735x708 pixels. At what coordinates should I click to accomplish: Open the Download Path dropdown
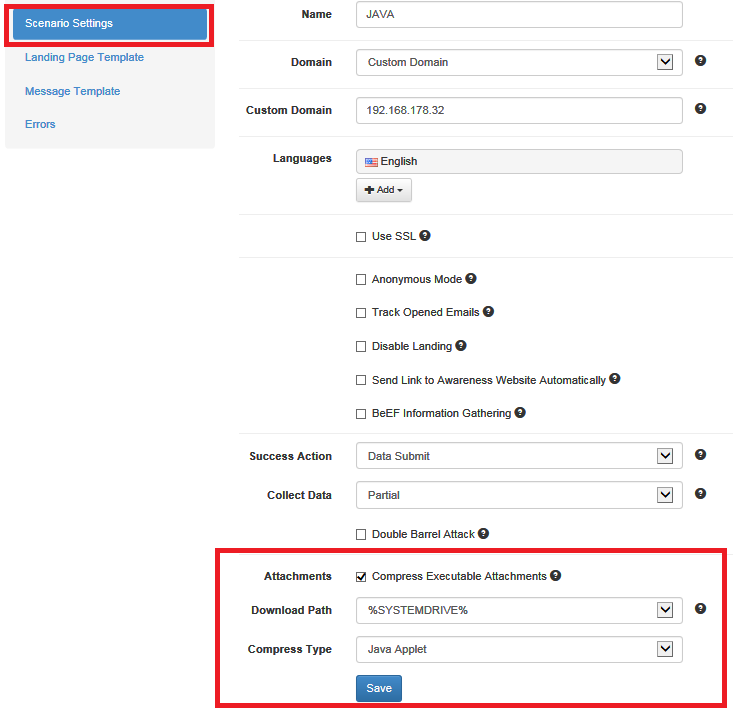click(x=519, y=610)
